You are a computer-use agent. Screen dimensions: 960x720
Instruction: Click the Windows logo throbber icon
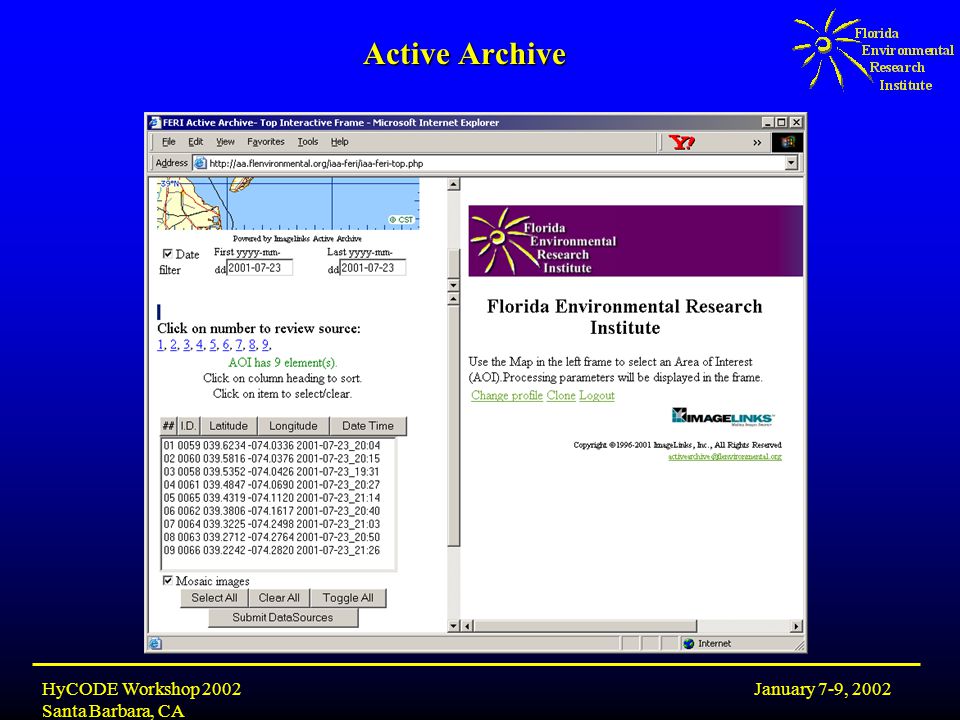click(787, 143)
